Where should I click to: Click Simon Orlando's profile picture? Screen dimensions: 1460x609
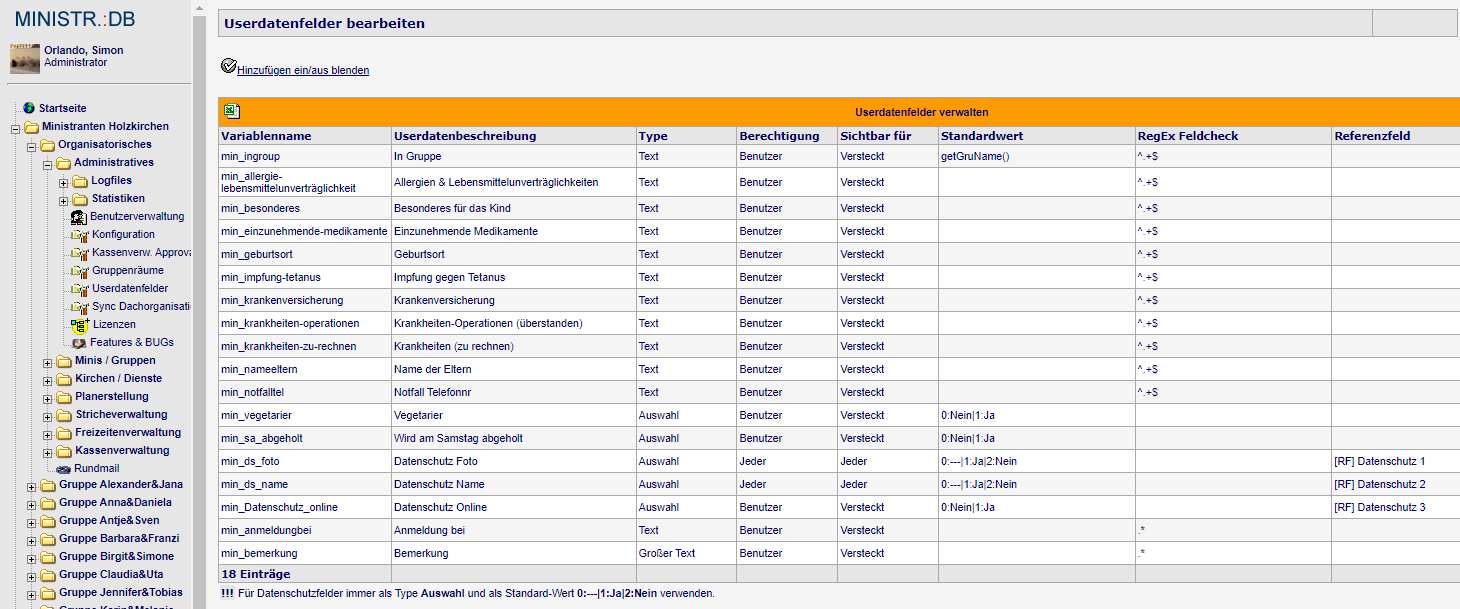tap(25, 59)
